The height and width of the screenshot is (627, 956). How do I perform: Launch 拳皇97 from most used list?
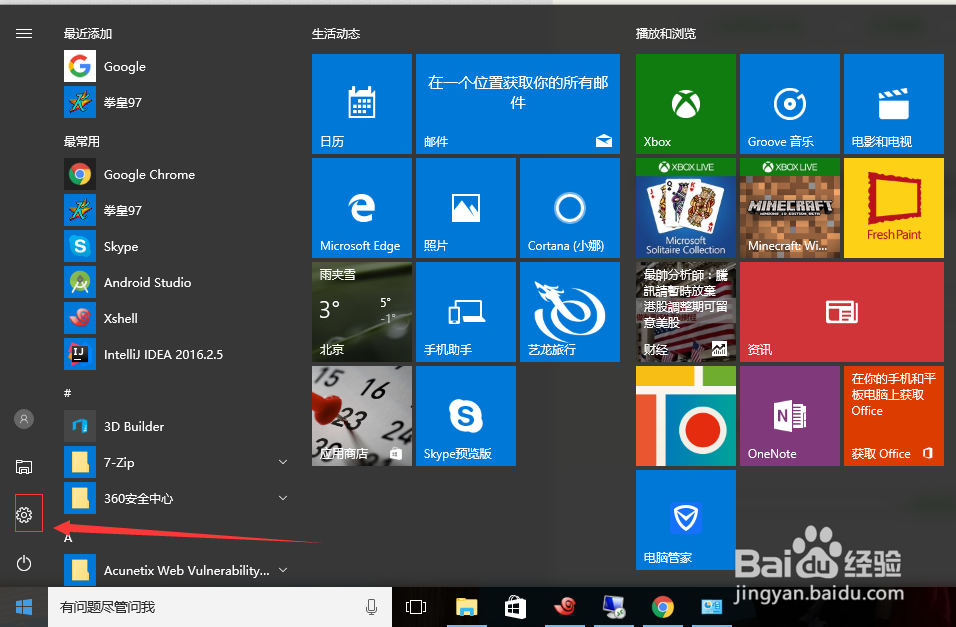point(176,210)
